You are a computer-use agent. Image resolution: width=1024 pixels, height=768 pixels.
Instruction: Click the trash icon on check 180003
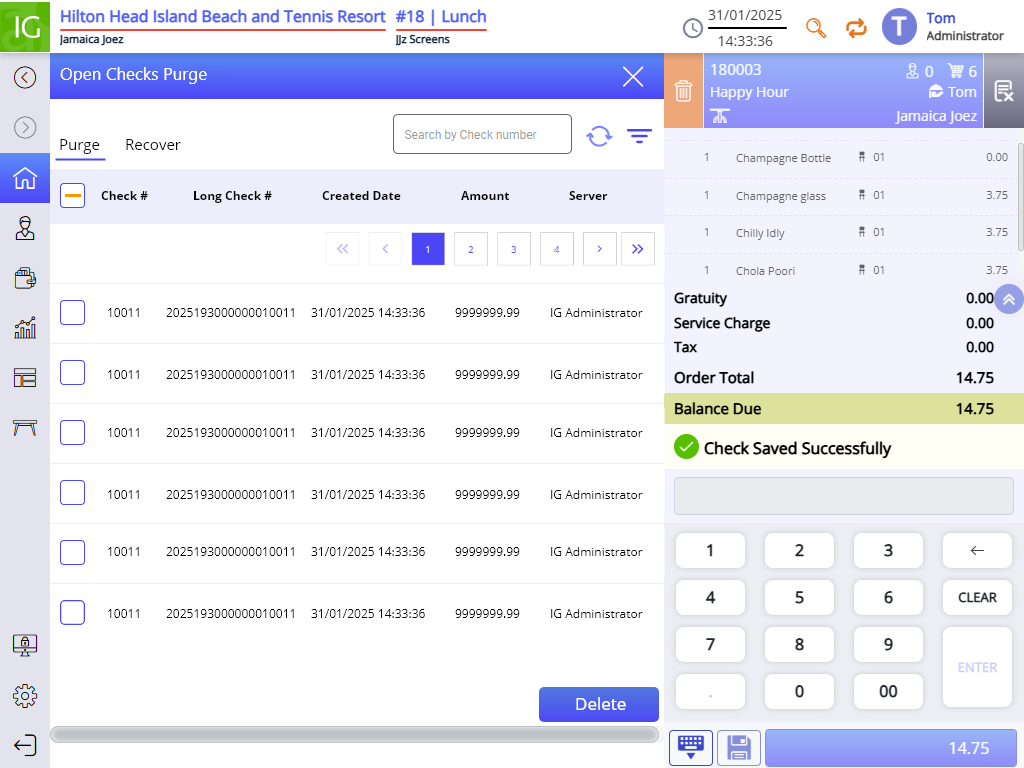coord(683,91)
